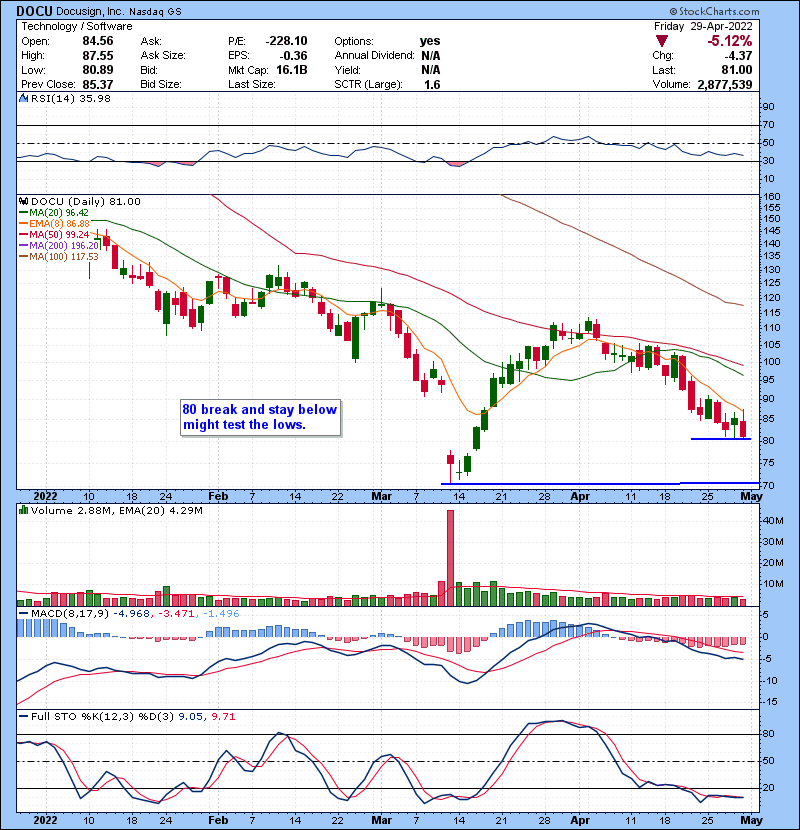Click the 'May' label on price chart axis
This screenshot has width=800, height=830.
pos(751,497)
